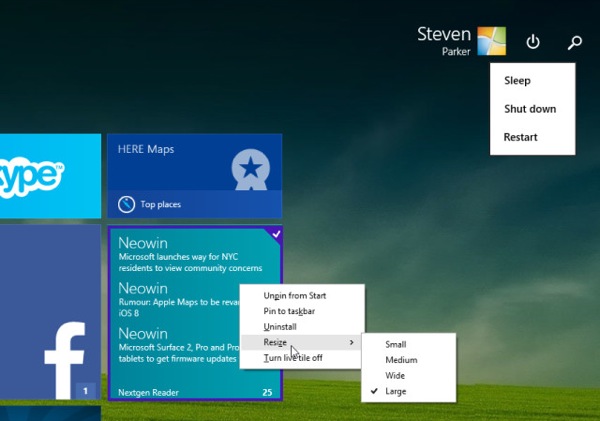
Task: Click the star badge on HERE Maps
Action: (251, 169)
